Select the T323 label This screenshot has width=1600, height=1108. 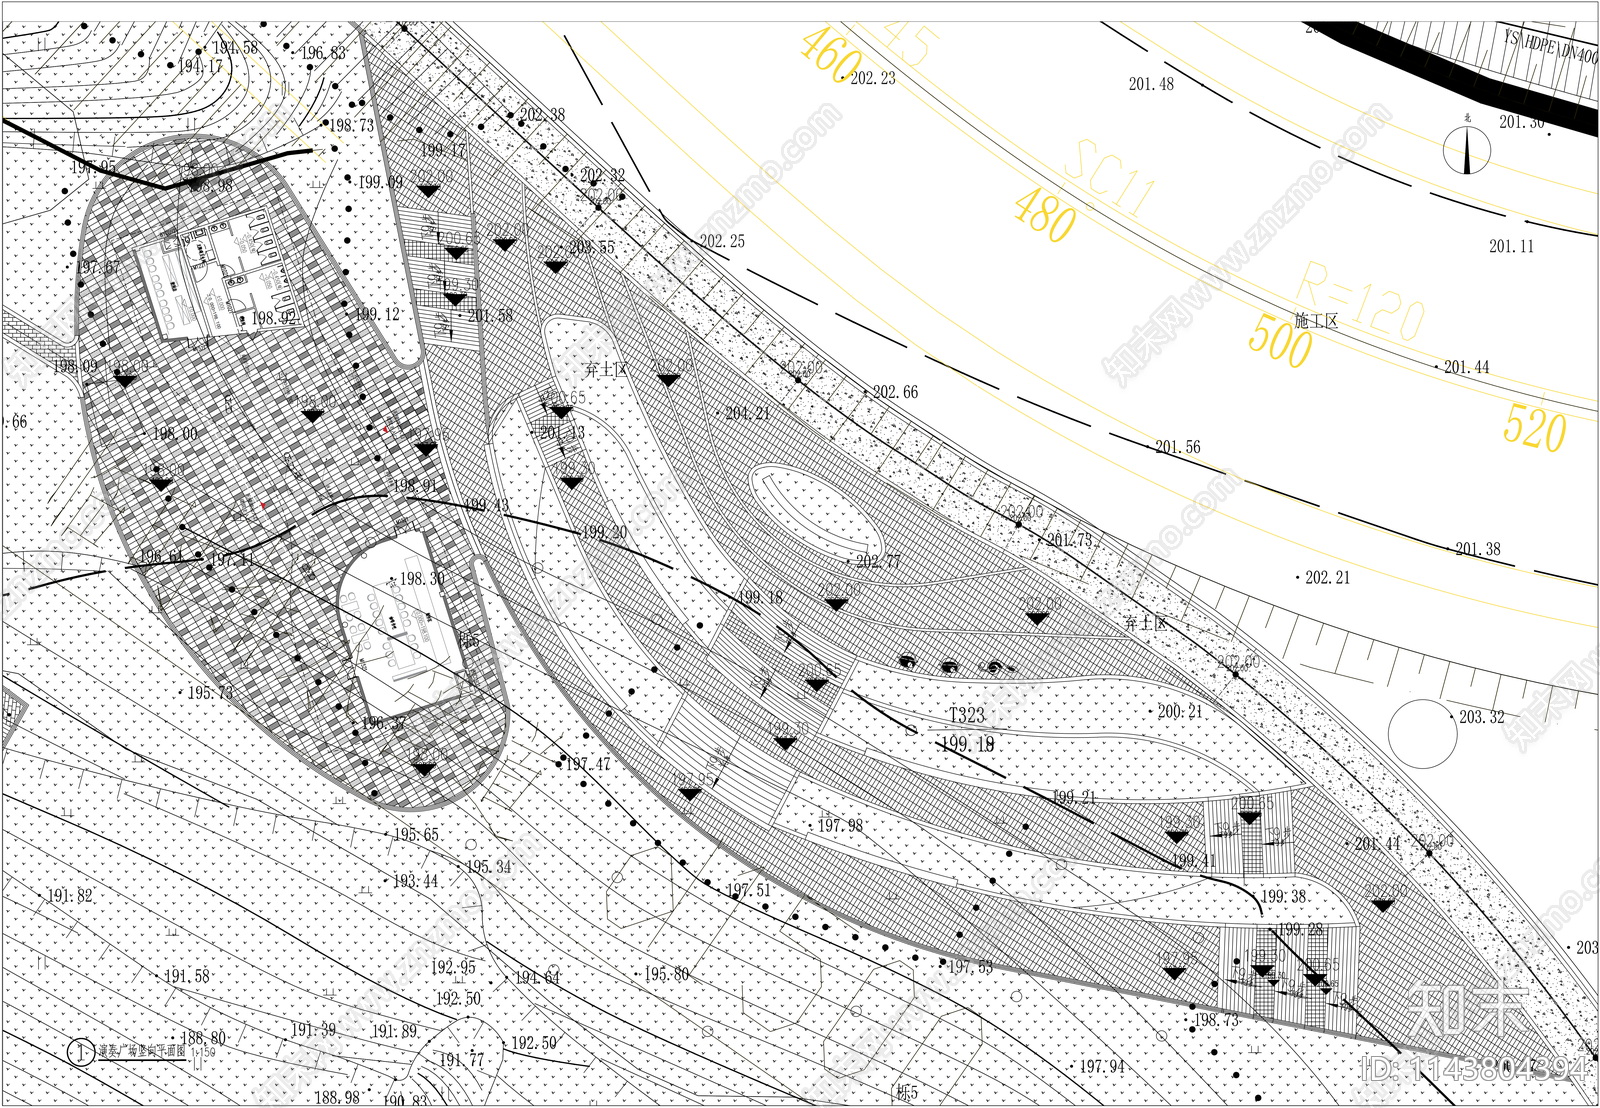coord(967,715)
